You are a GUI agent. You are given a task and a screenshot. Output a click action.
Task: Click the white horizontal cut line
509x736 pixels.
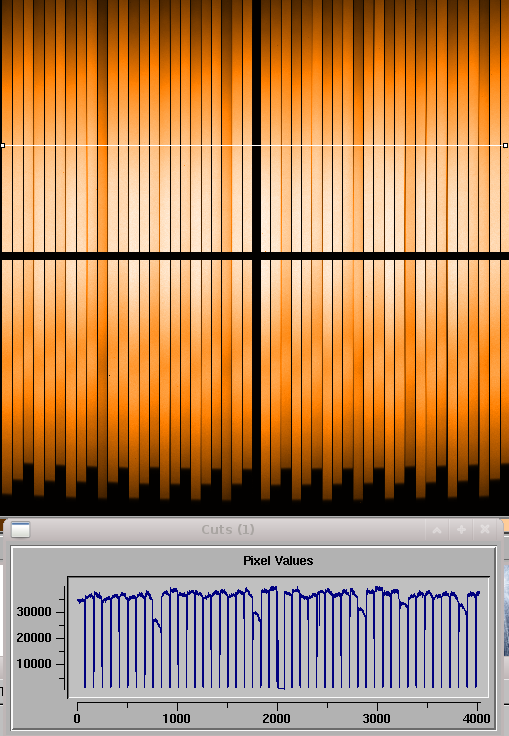tap(254, 146)
